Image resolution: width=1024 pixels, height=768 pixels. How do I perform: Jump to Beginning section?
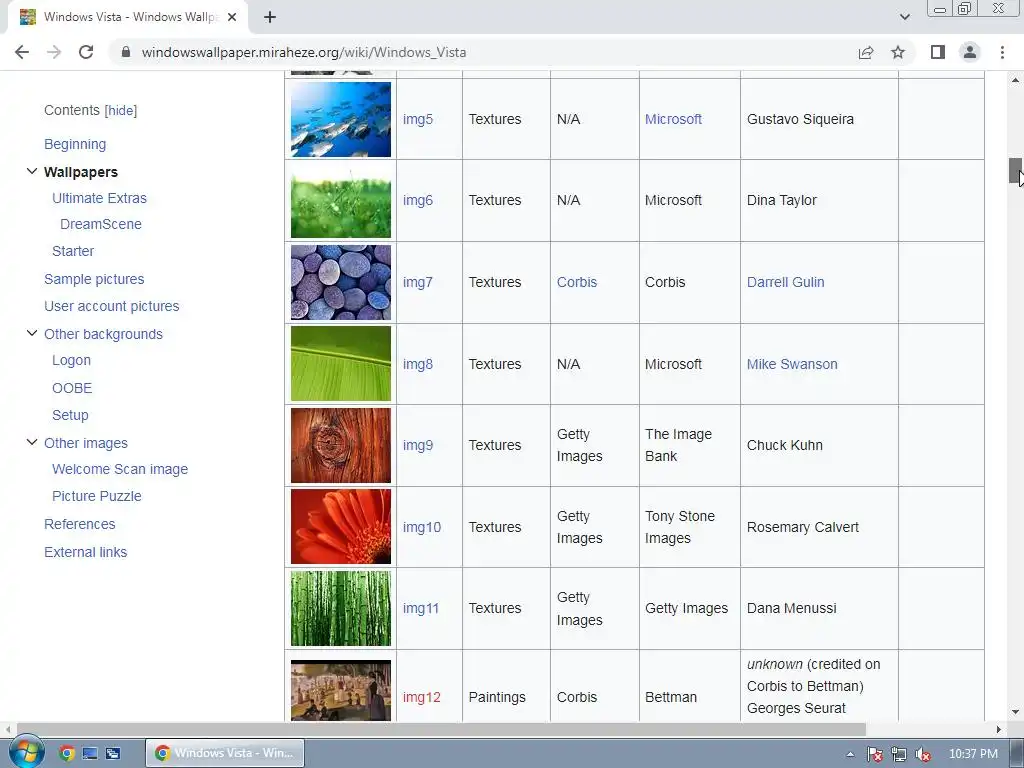point(75,144)
